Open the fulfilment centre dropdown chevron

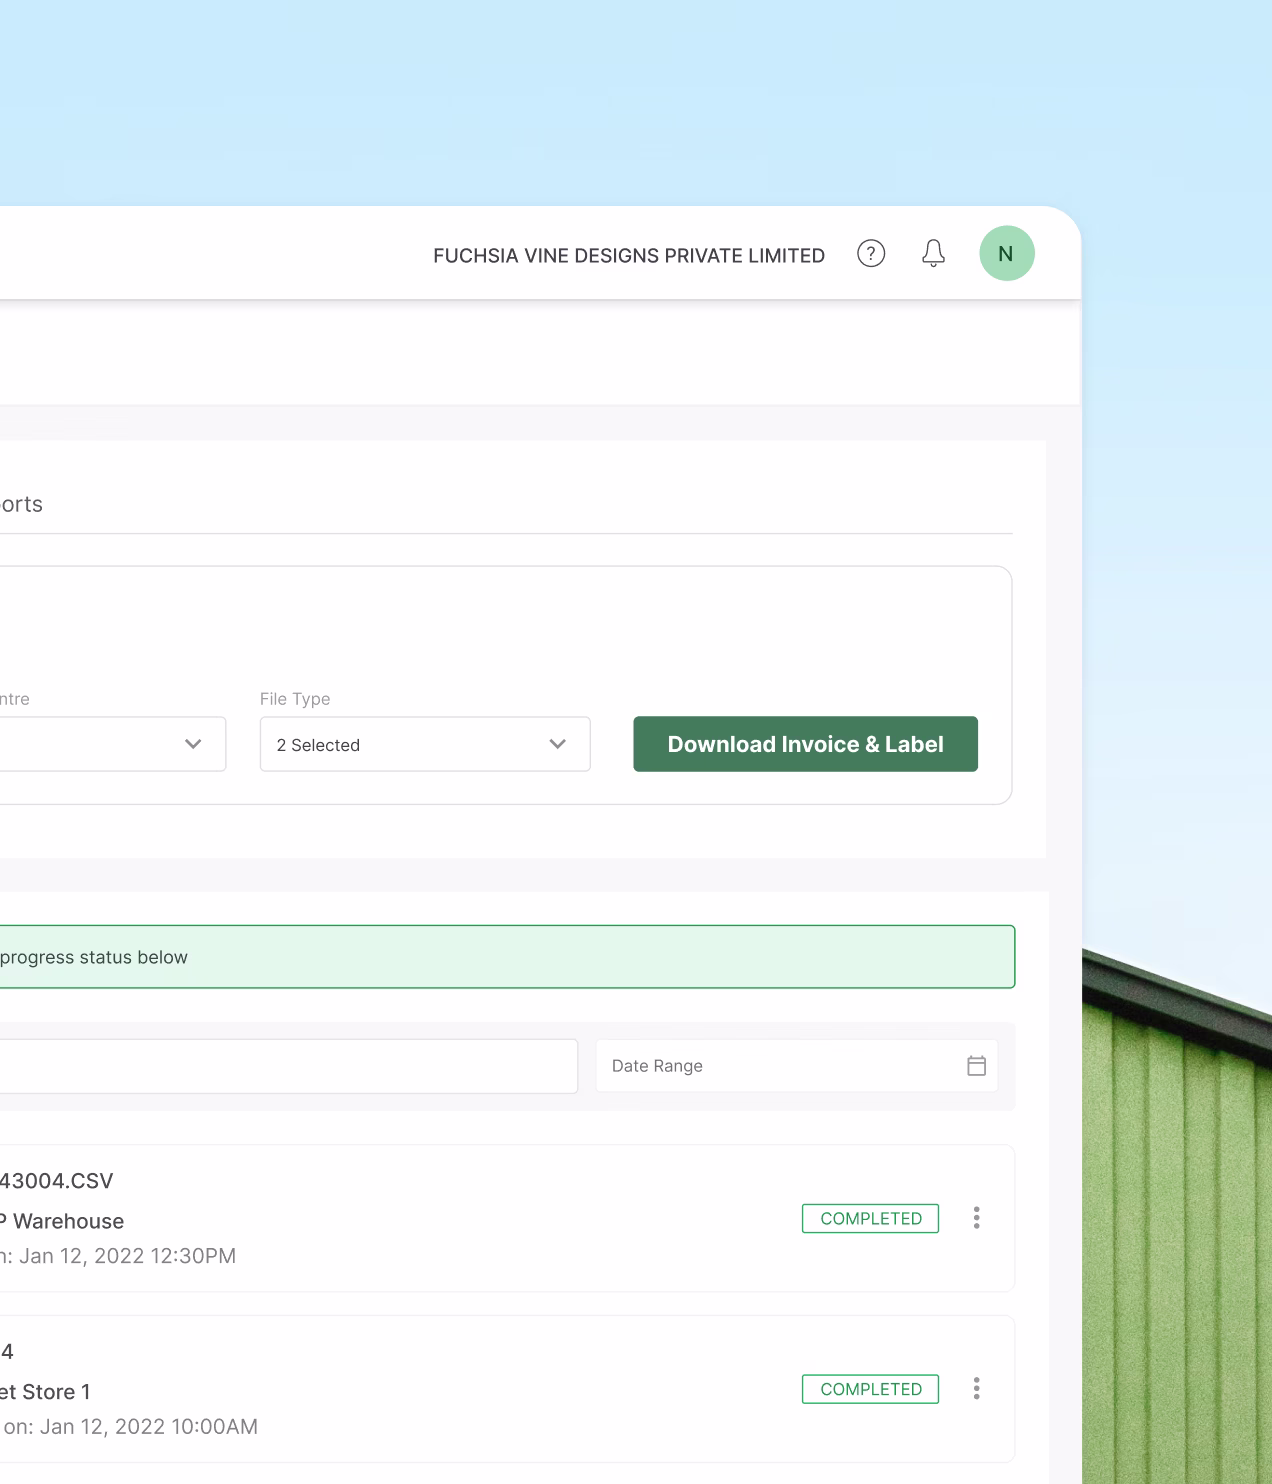coord(193,744)
